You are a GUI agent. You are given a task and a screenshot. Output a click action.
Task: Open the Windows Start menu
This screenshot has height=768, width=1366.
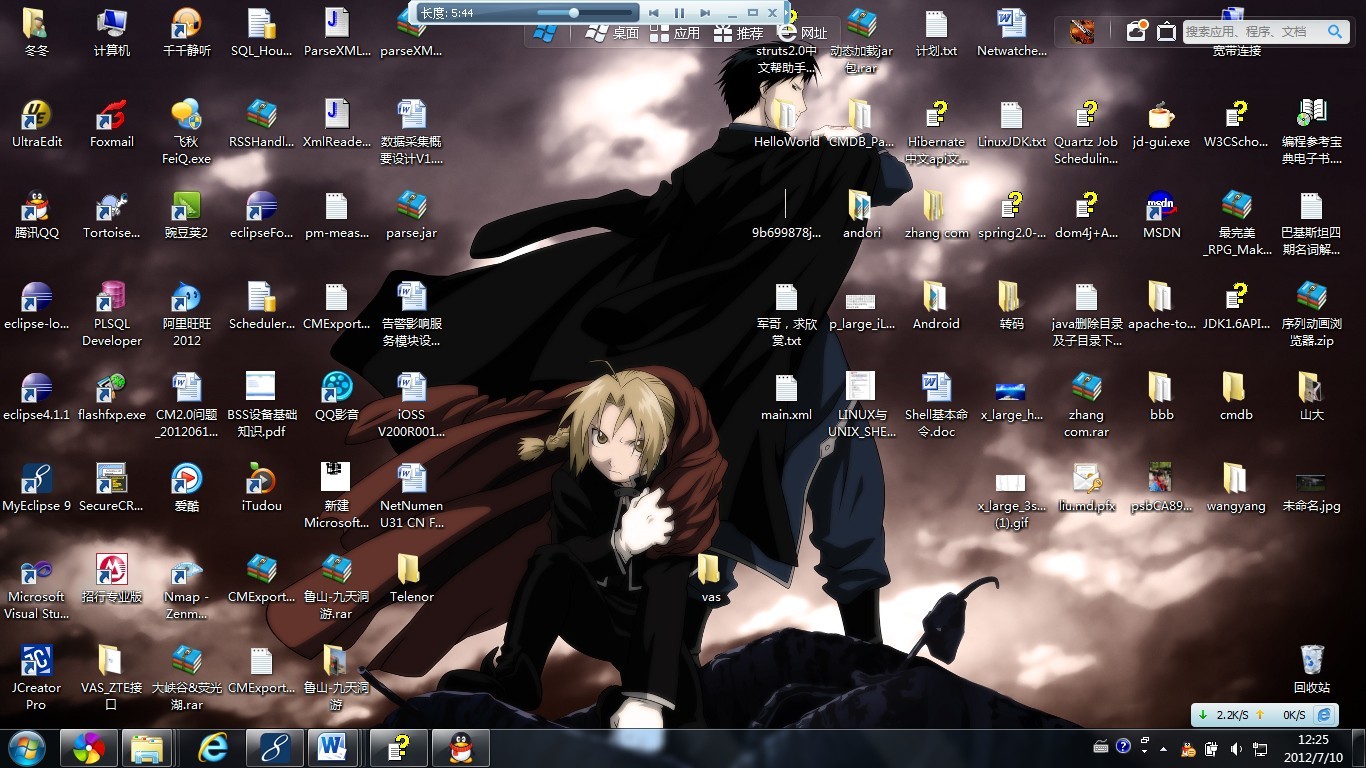26,747
